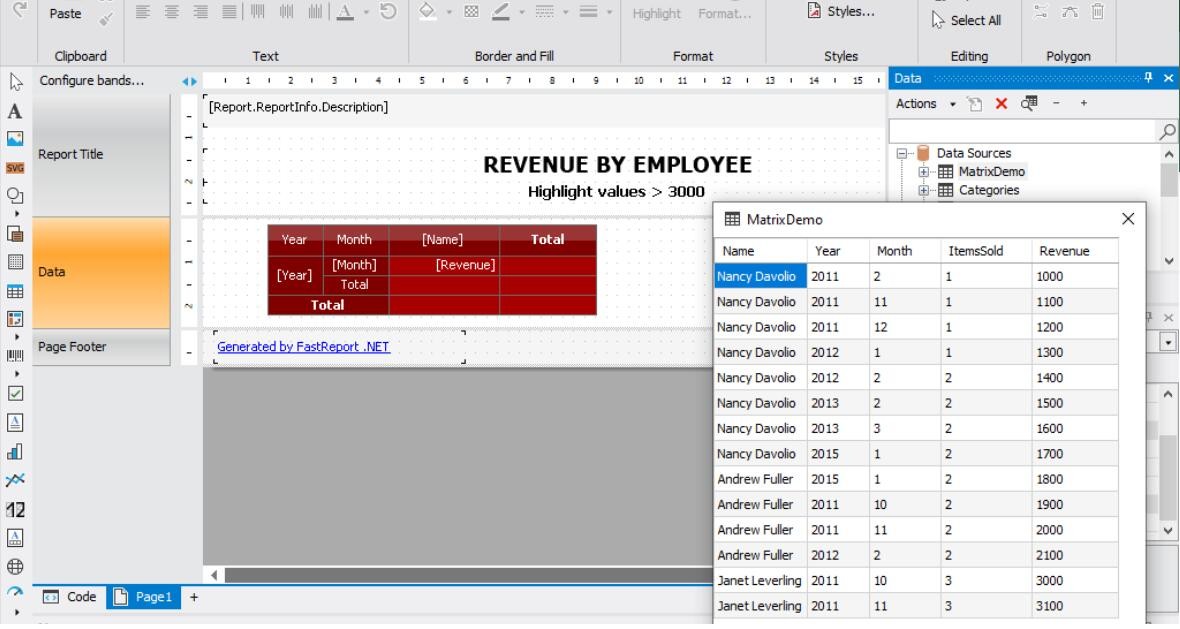The height and width of the screenshot is (629, 1180).
Task: Select the Nancy Davolio row with Revenue 1000
Action: (x=917, y=276)
